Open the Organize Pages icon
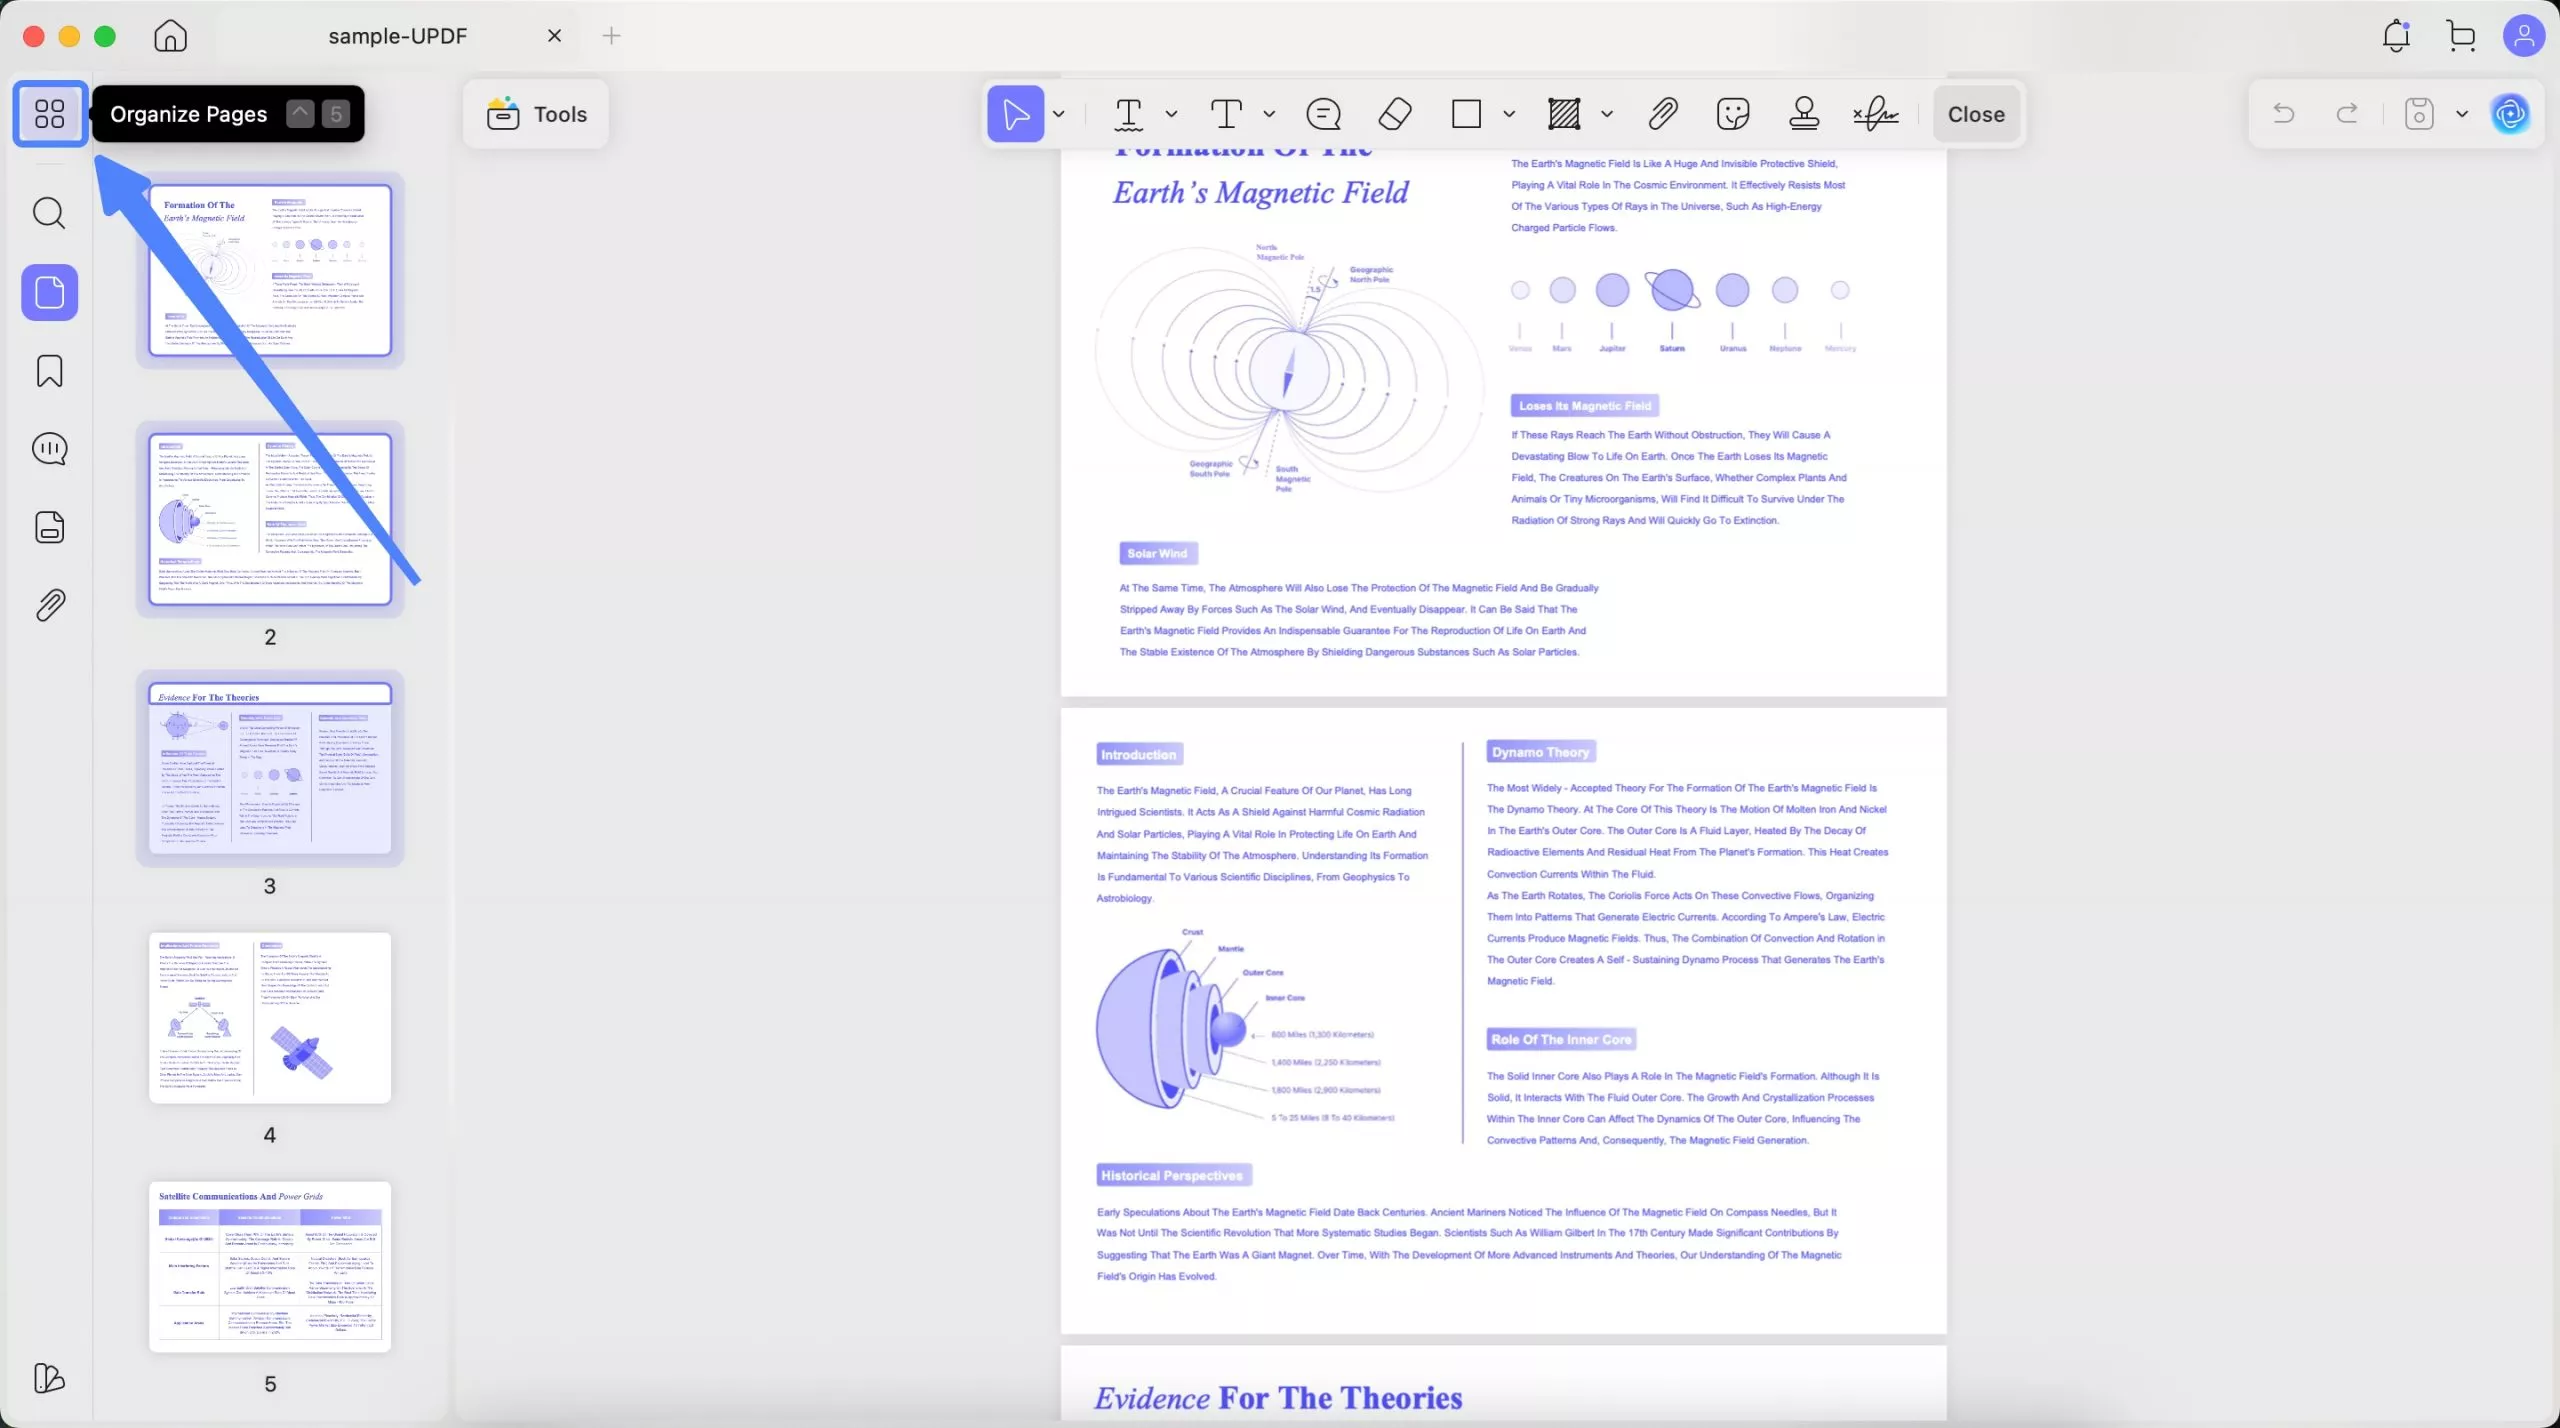The image size is (2560, 1428). click(x=50, y=114)
